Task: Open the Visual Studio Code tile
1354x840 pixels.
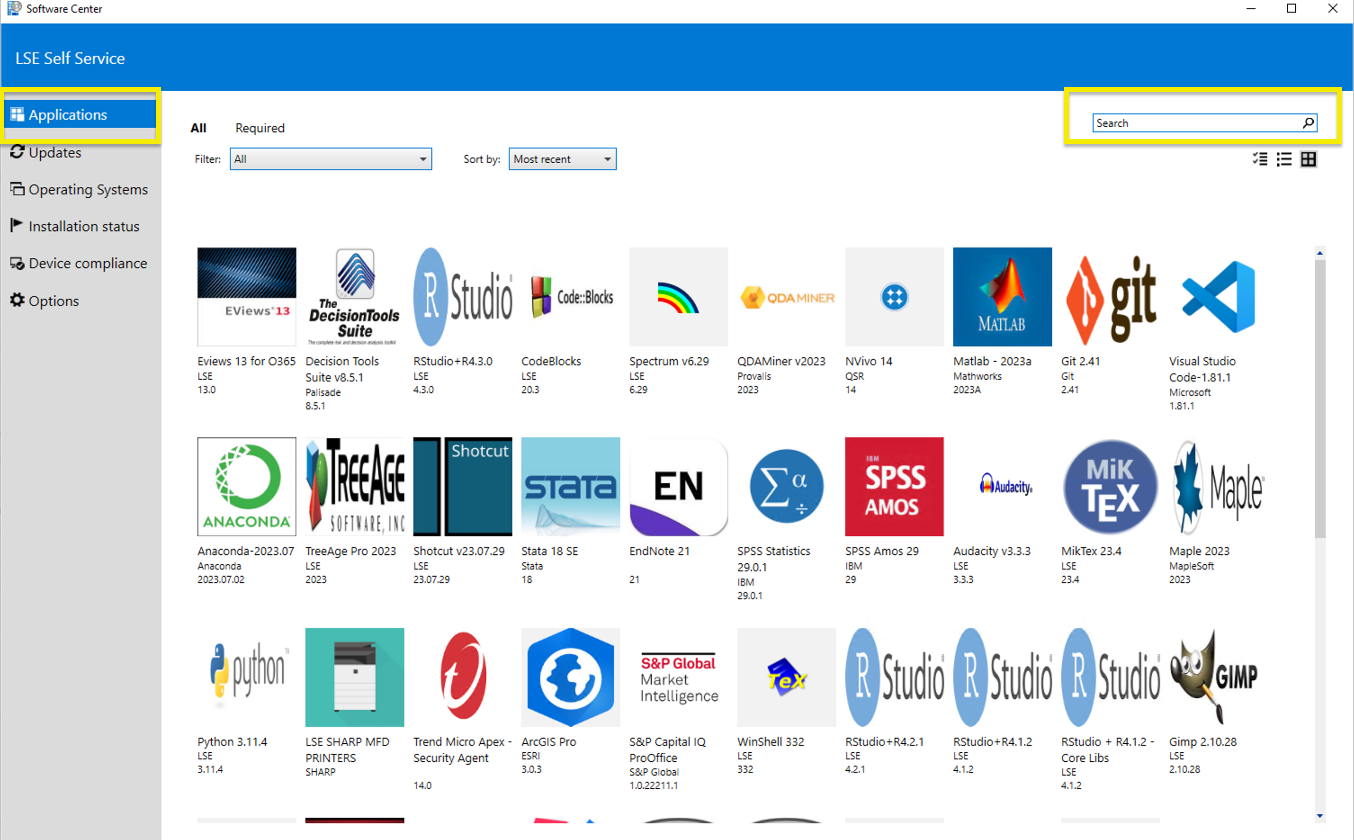Action: click(x=1218, y=297)
